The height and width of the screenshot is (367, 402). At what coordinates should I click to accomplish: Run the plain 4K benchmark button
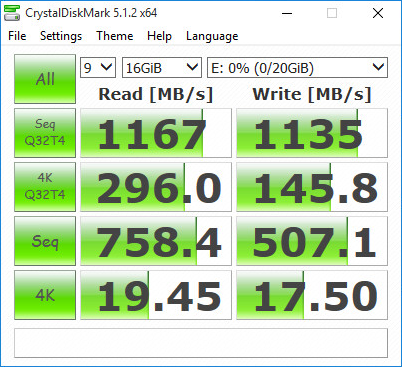coord(45,295)
